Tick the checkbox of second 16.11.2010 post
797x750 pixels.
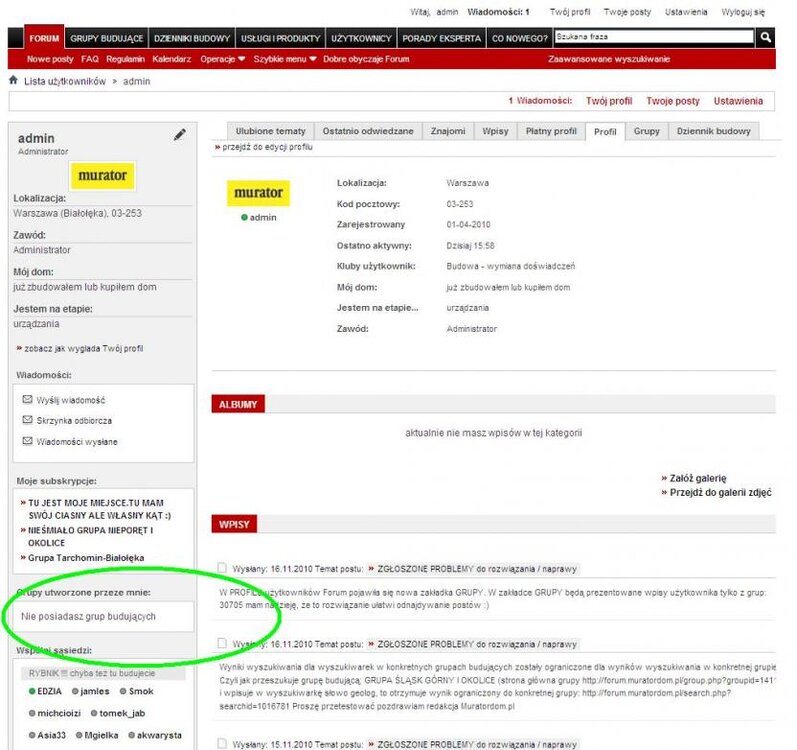click(x=222, y=644)
